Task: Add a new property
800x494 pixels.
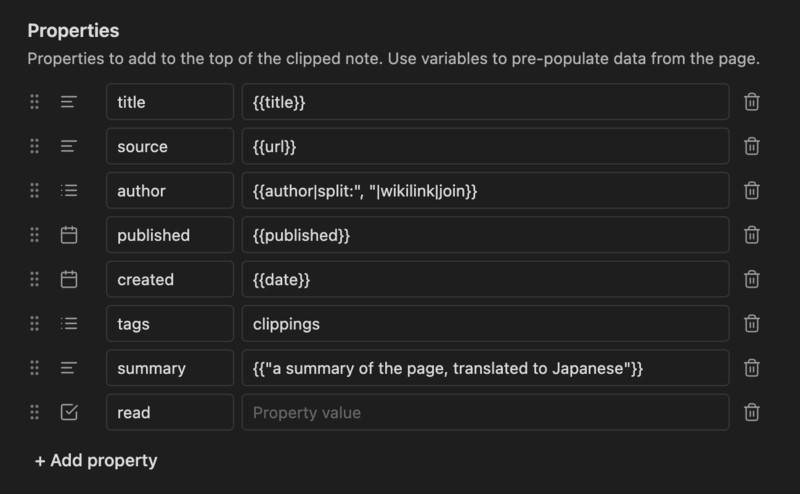Action: click(96, 460)
